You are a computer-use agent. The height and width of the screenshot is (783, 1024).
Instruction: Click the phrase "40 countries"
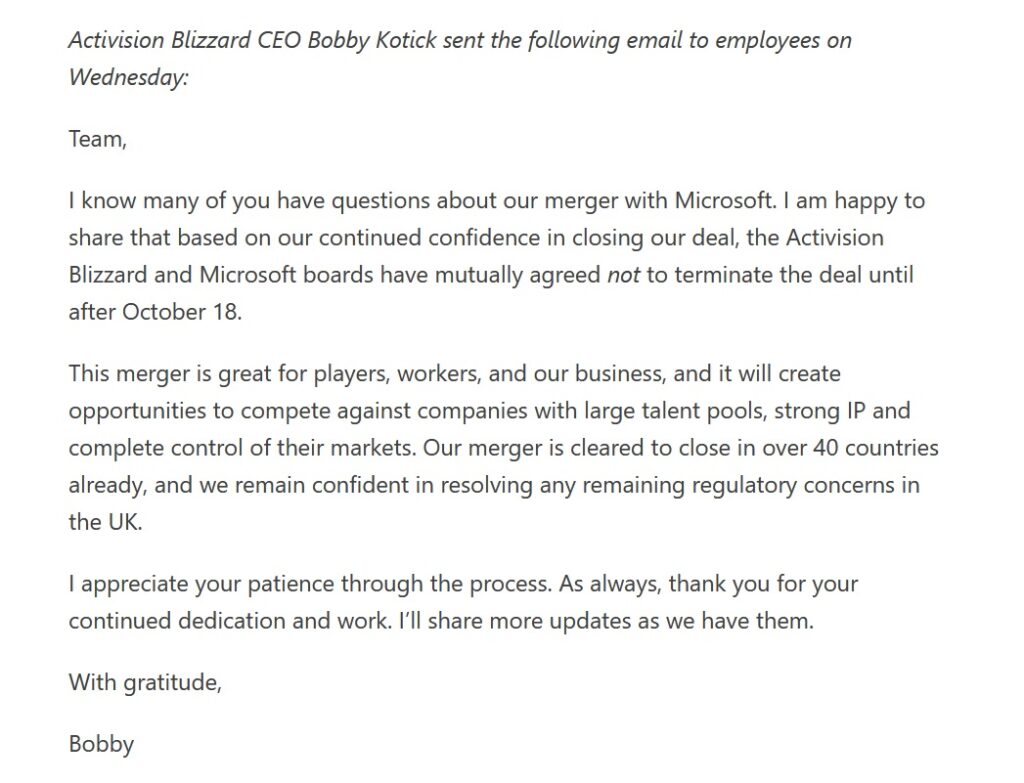(876, 448)
